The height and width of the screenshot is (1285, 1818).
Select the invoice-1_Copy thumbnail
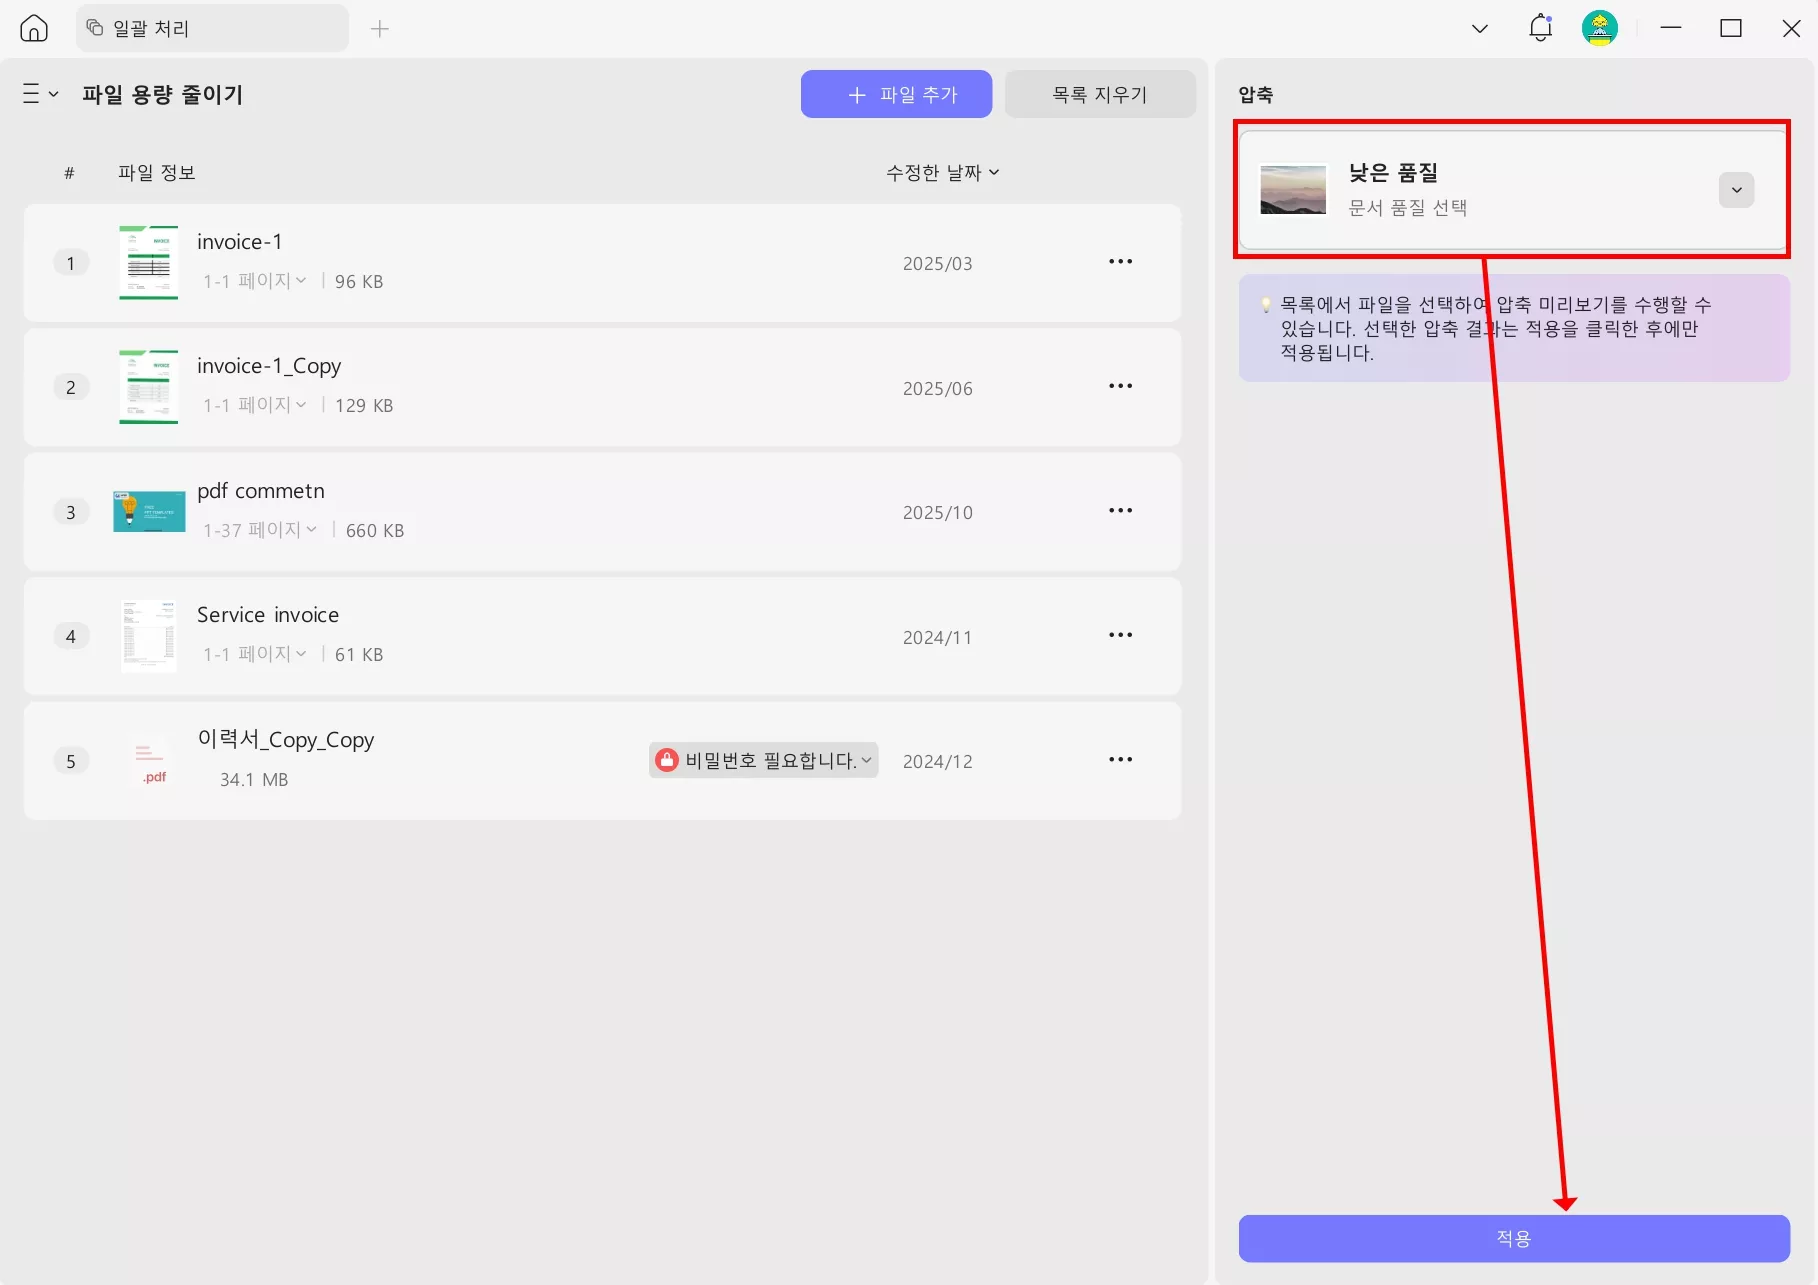pos(149,387)
